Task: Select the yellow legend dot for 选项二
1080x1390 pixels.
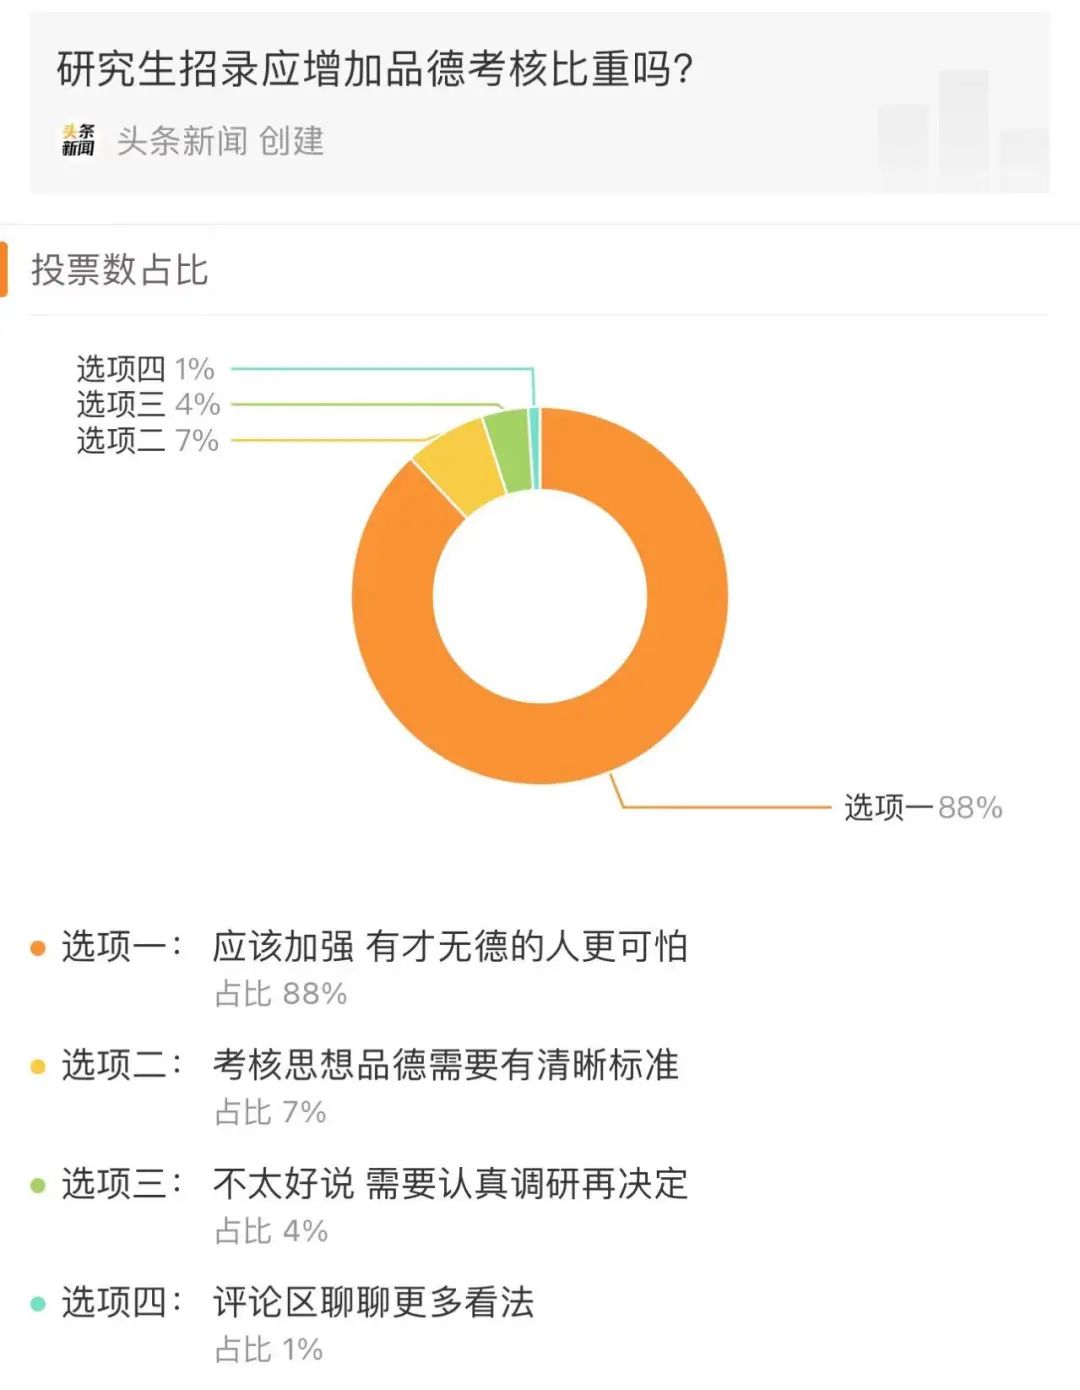Action: click(x=38, y=1066)
